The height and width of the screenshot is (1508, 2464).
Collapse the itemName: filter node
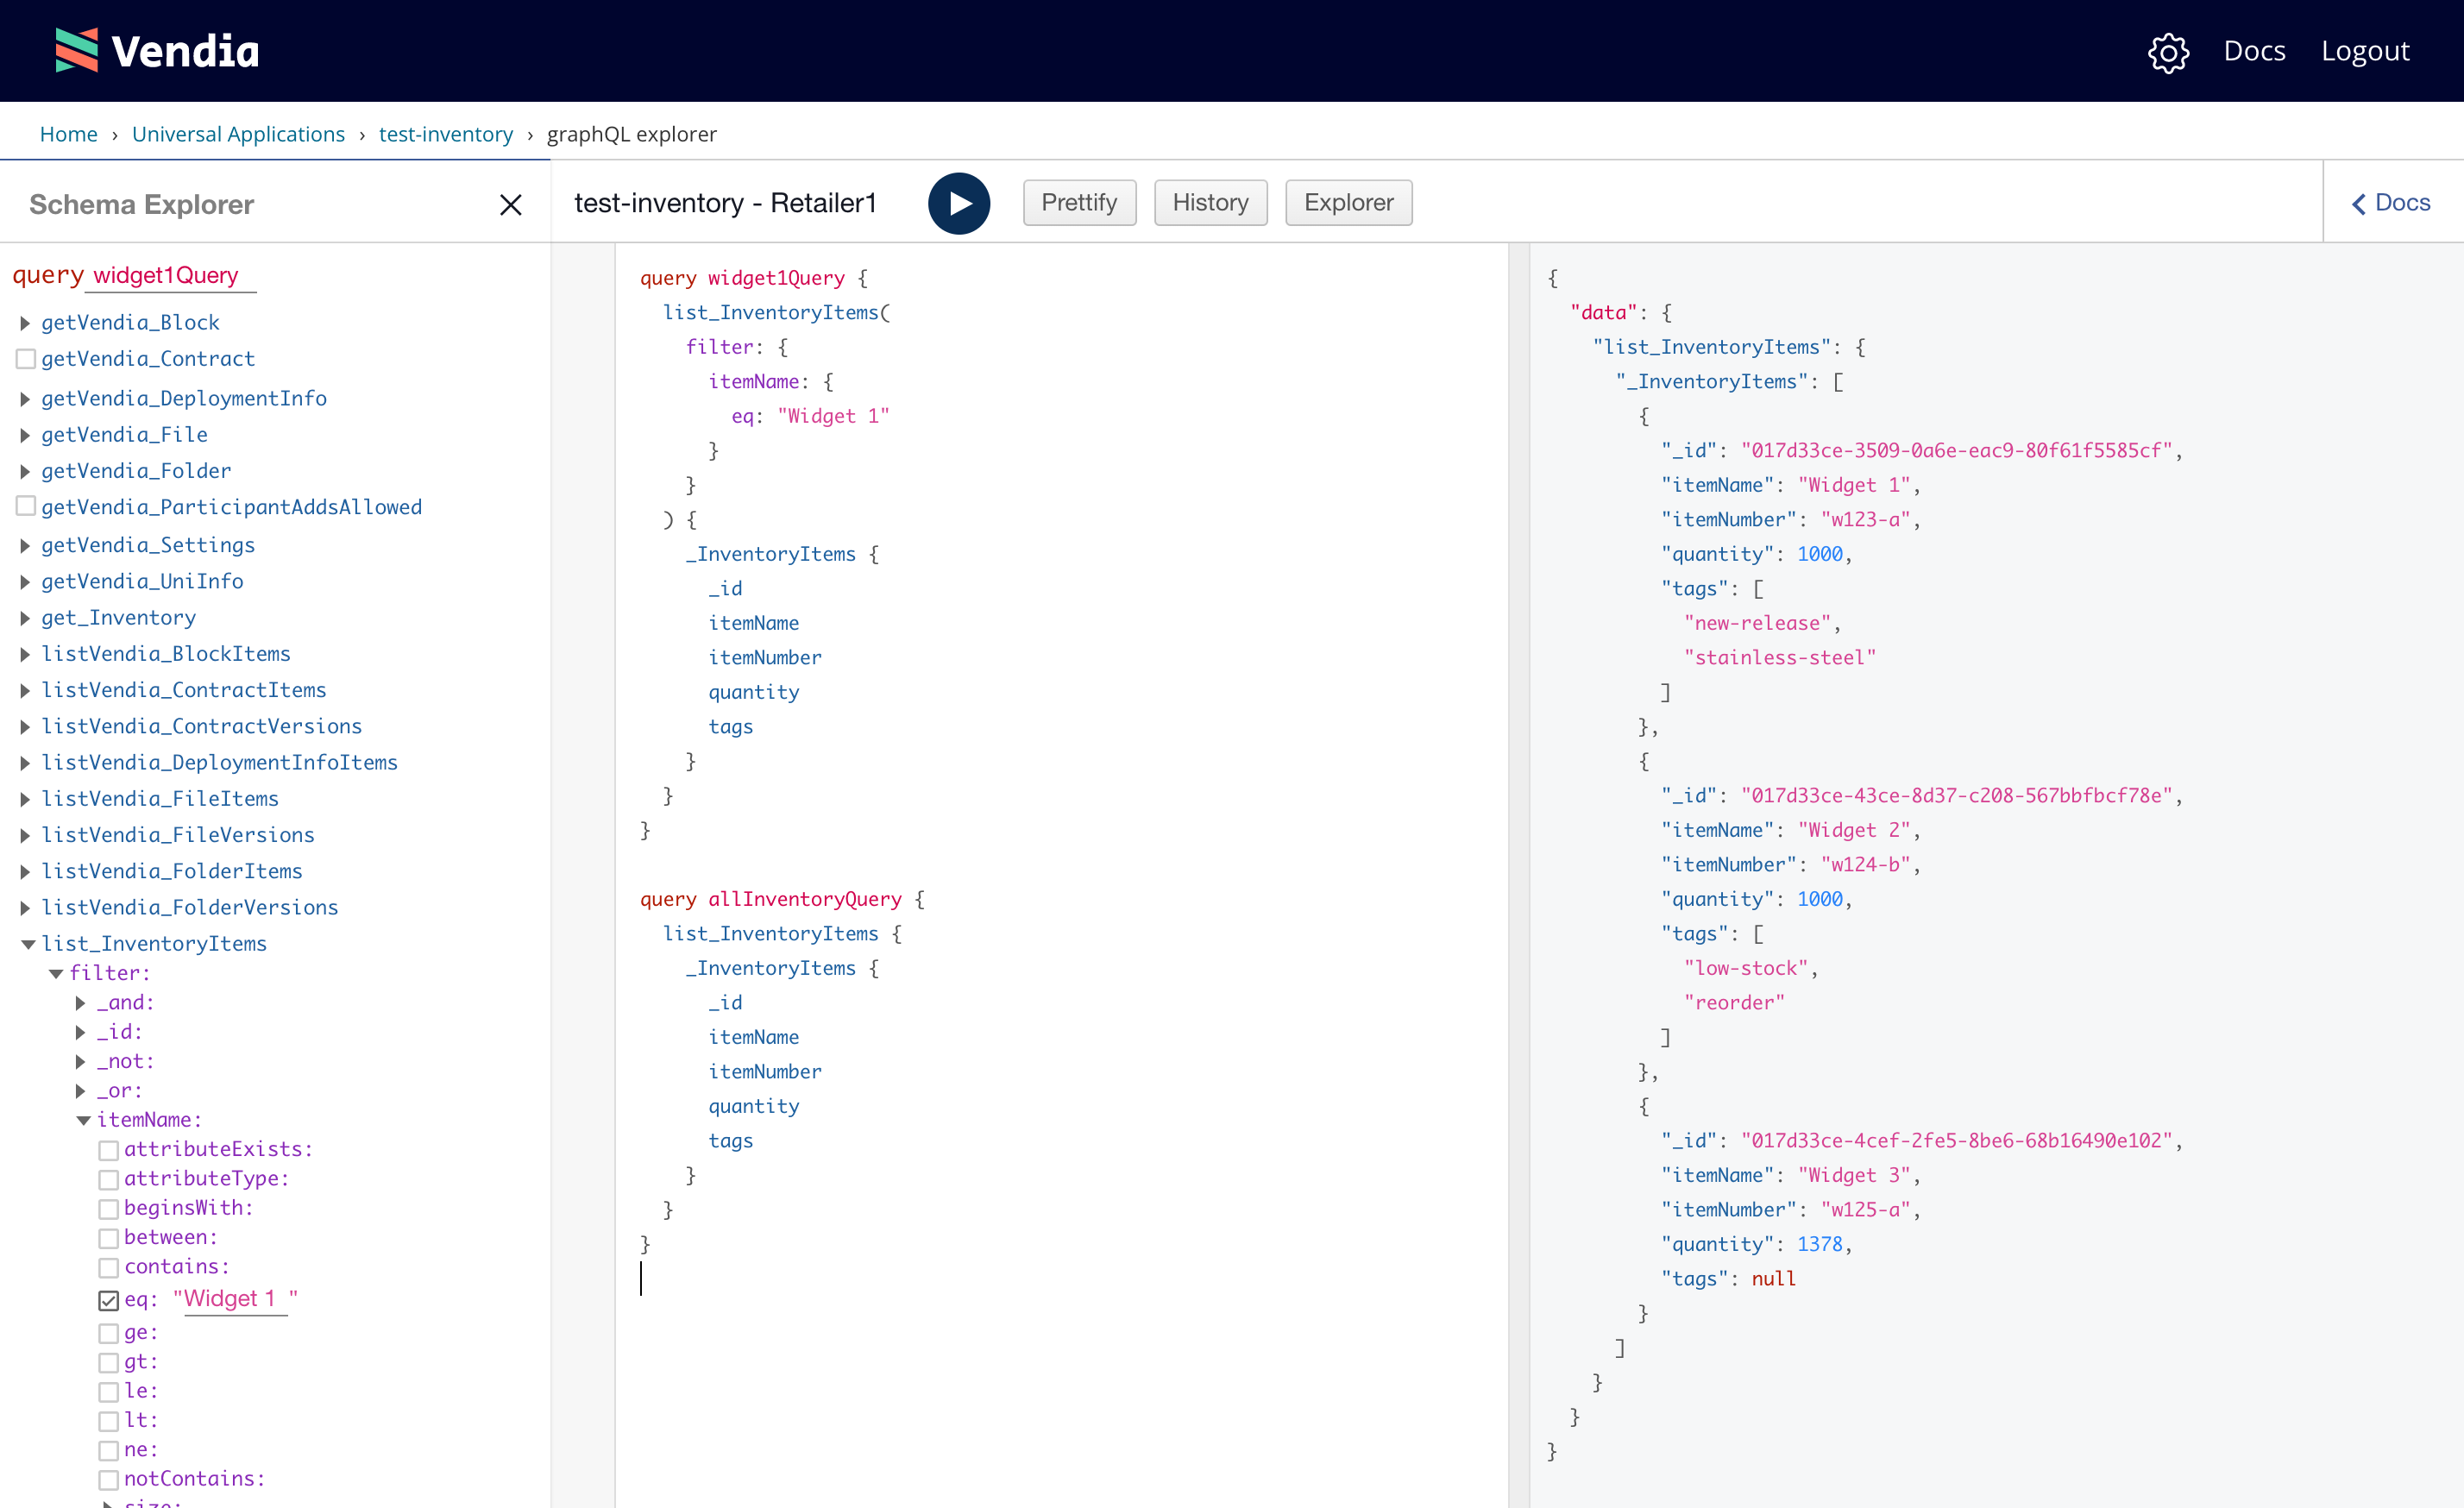click(83, 1120)
